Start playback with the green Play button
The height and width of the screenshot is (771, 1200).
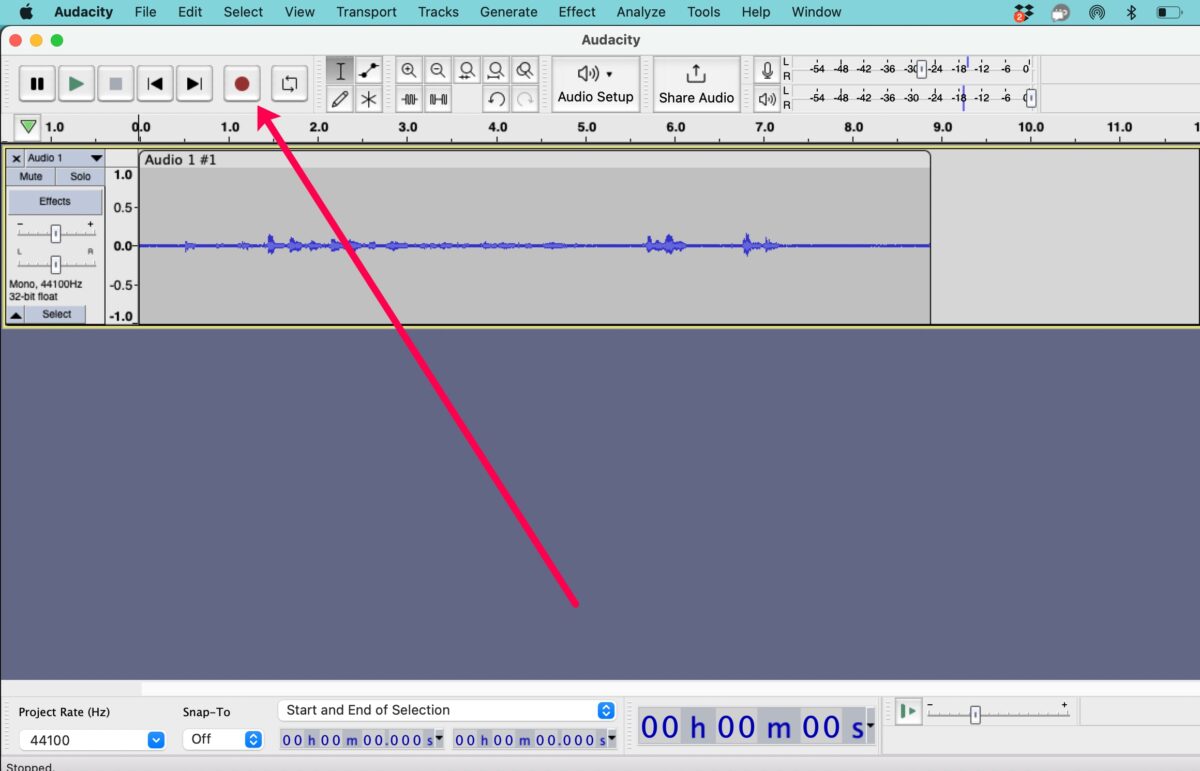76,84
